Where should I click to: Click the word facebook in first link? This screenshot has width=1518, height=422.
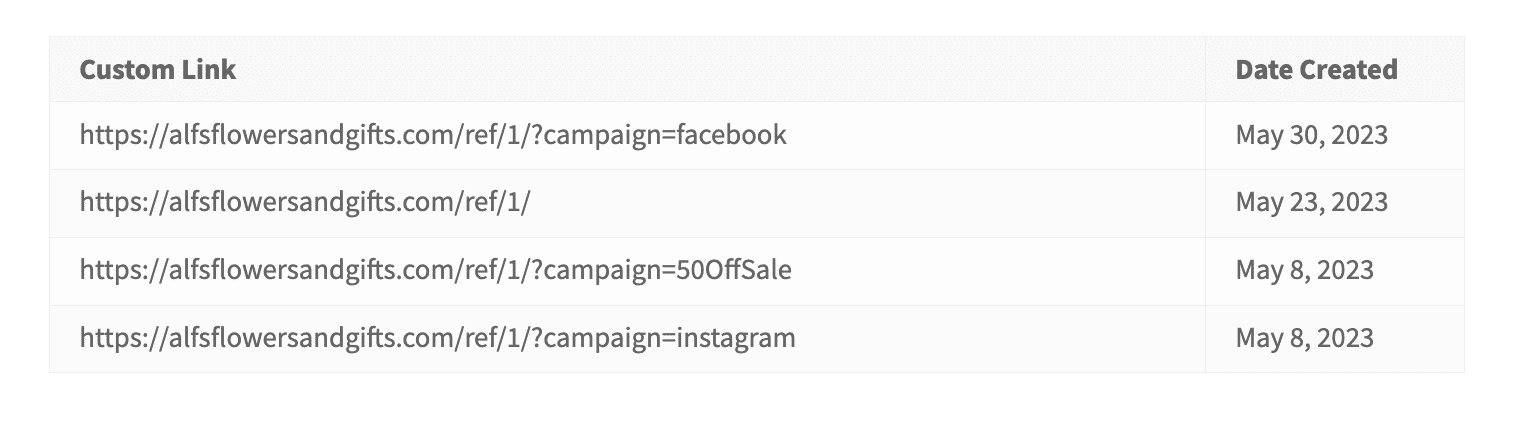[x=732, y=135]
